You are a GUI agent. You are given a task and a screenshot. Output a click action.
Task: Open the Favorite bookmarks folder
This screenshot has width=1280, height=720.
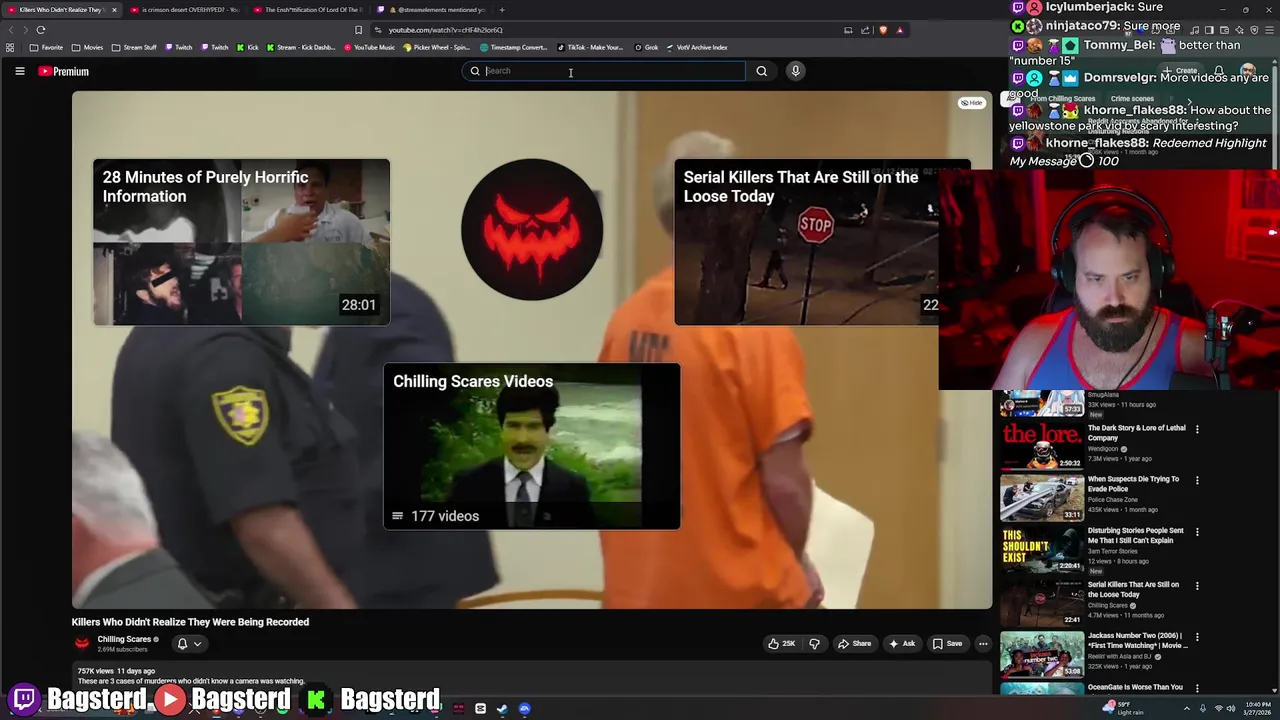47,47
